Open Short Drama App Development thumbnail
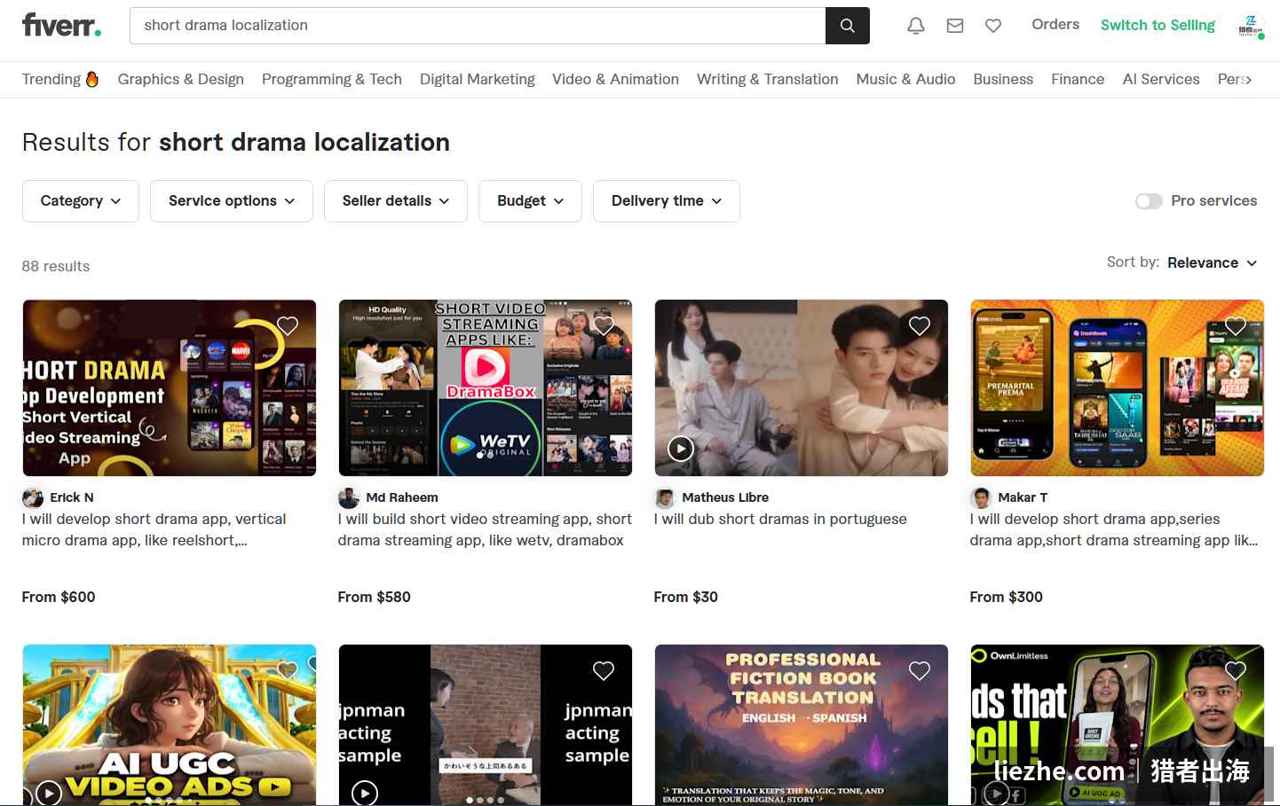The height and width of the screenshot is (806, 1280). point(169,388)
